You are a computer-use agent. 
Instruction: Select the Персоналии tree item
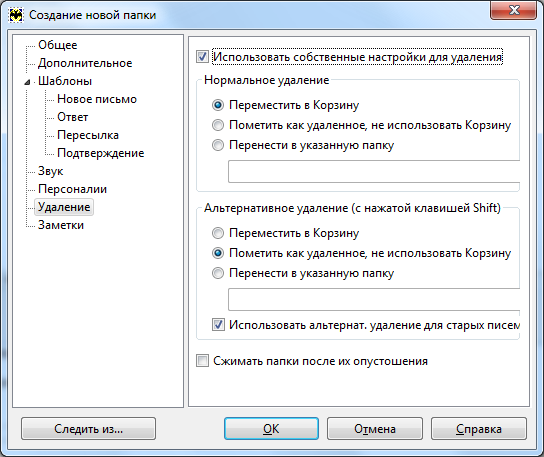pyautogui.click(x=73, y=189)
